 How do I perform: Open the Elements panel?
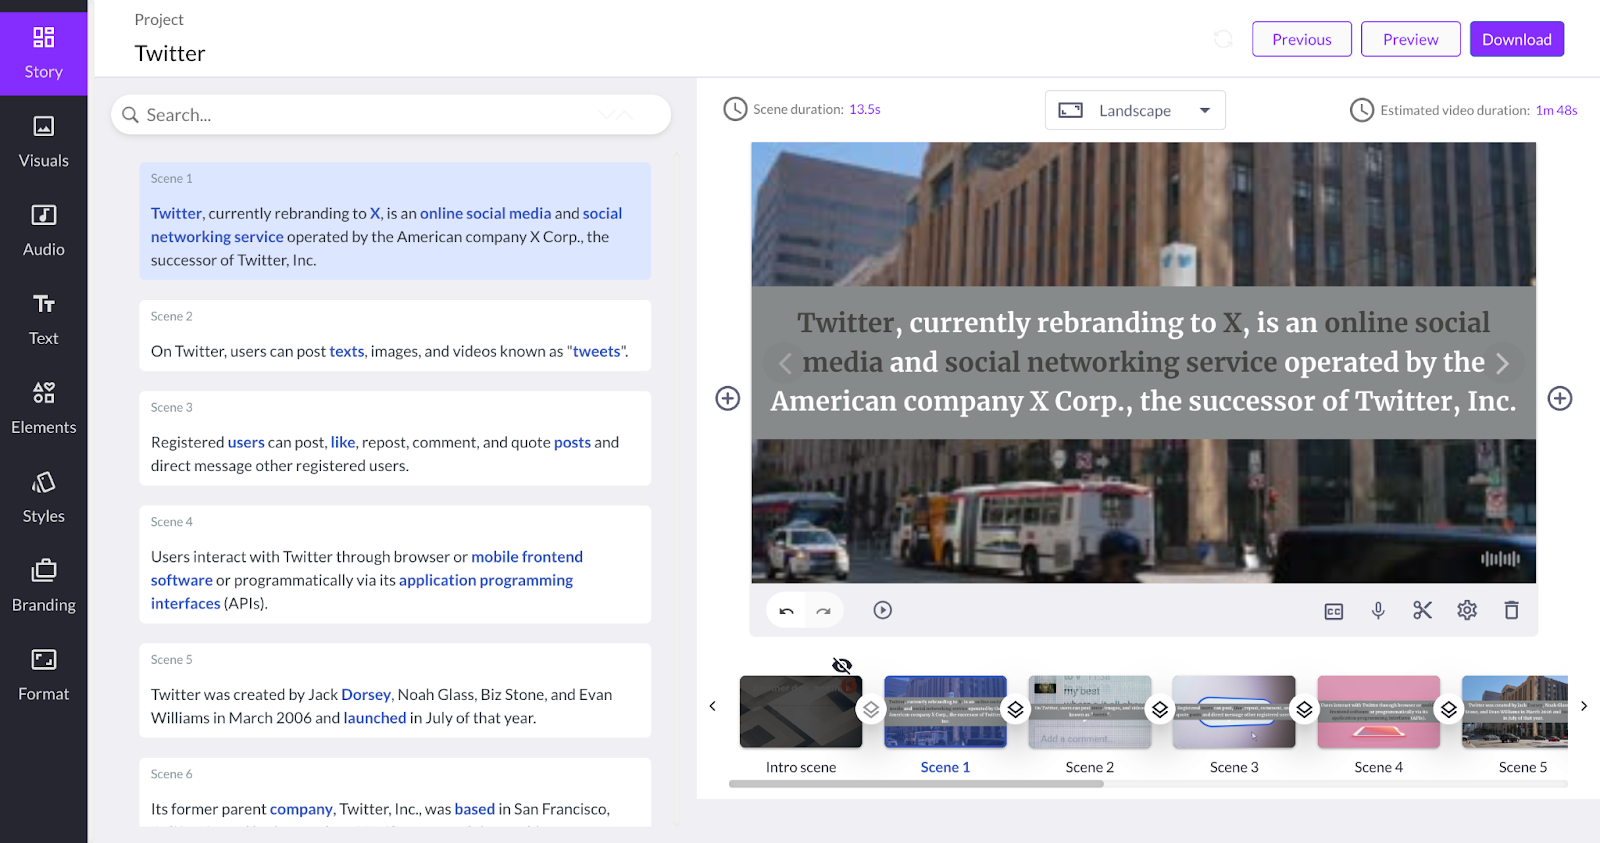44,409
